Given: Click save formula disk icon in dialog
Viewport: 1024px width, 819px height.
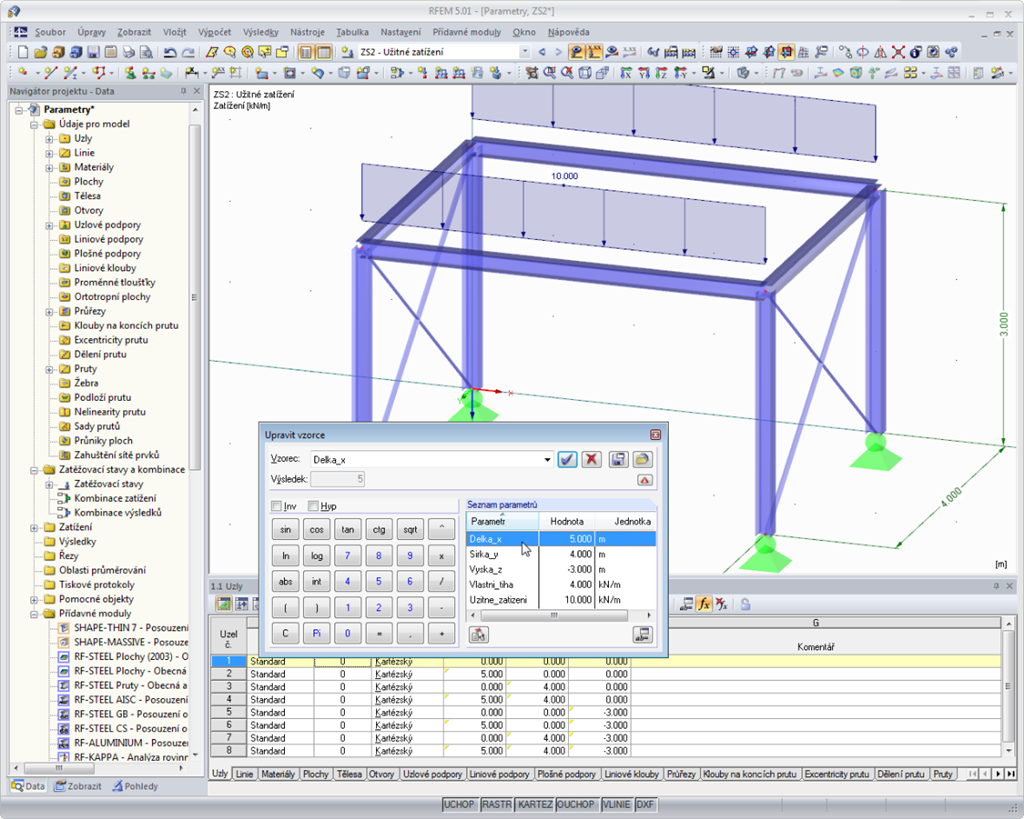Looking at the screenshot, I should (618, 459).
